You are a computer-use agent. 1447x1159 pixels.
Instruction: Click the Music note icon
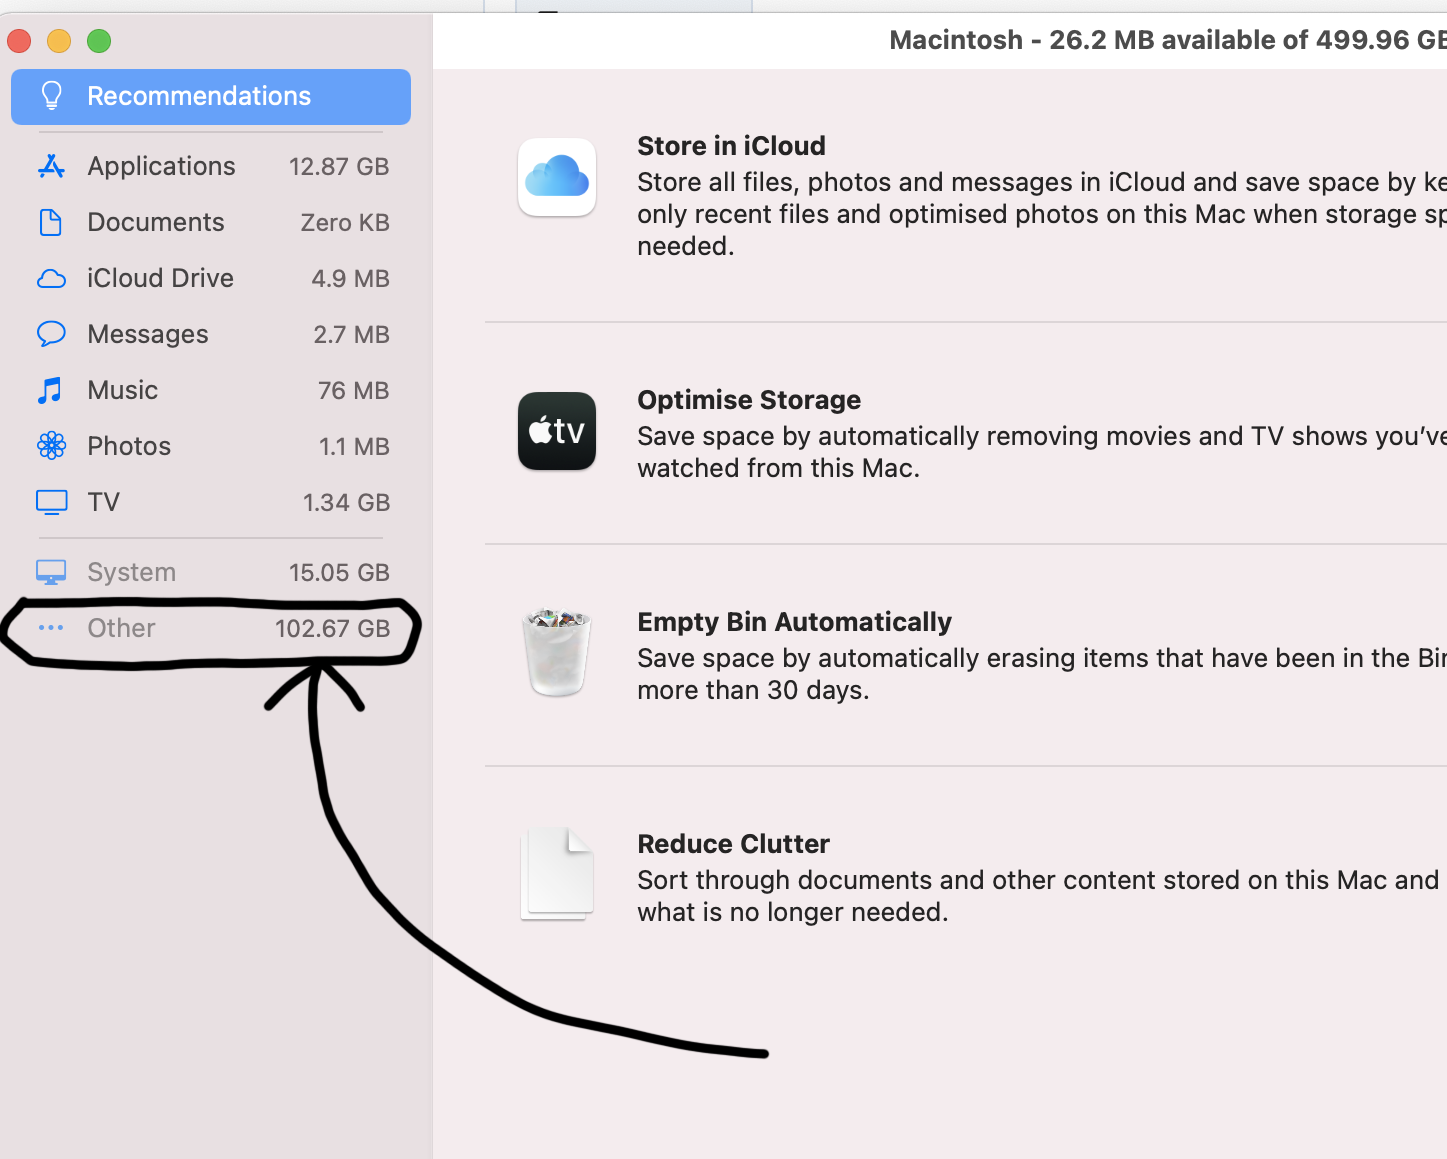pos(50,390)
